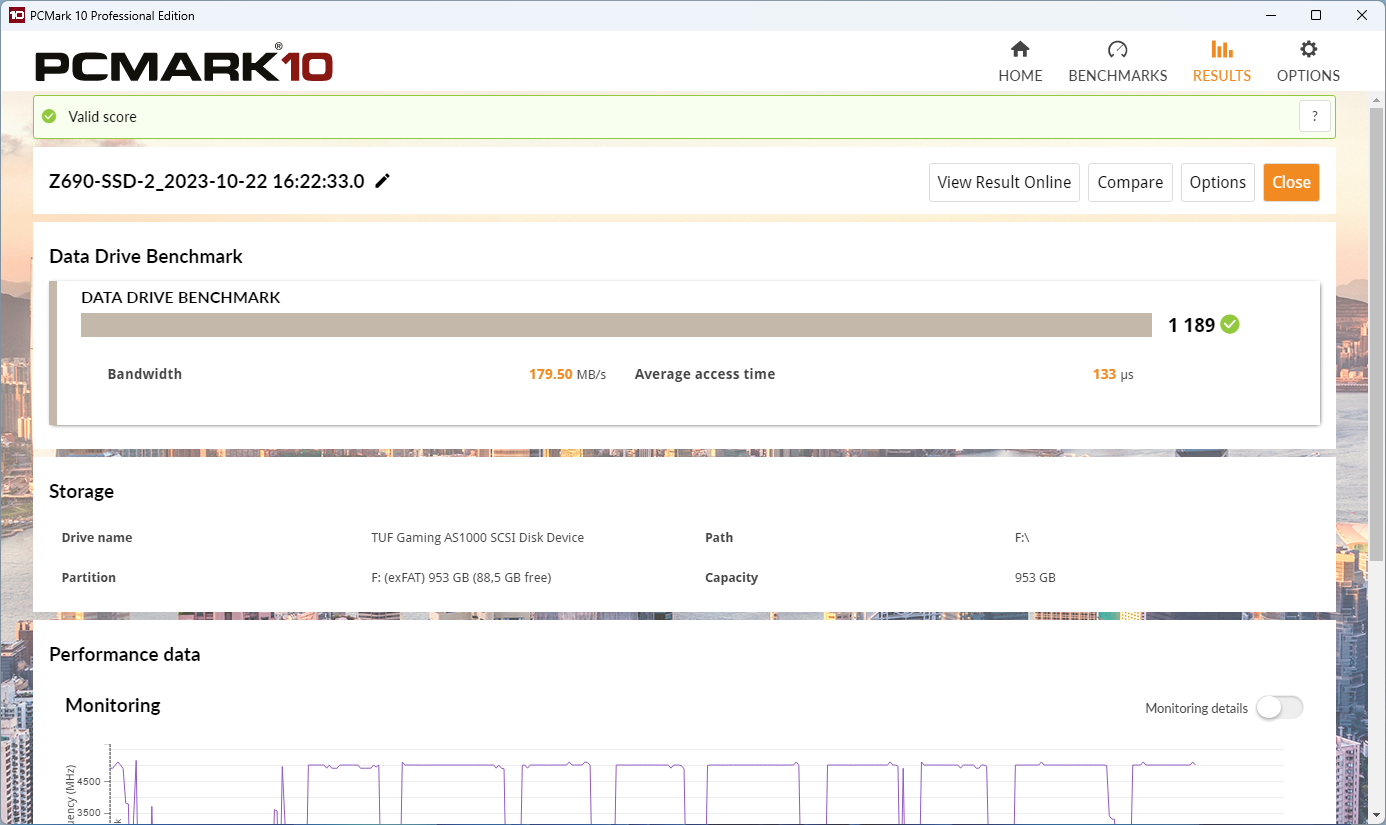1386x825 pixels.
Task: Click the partition text F: (exFAT) 953 GB
Action: (461, 577)
